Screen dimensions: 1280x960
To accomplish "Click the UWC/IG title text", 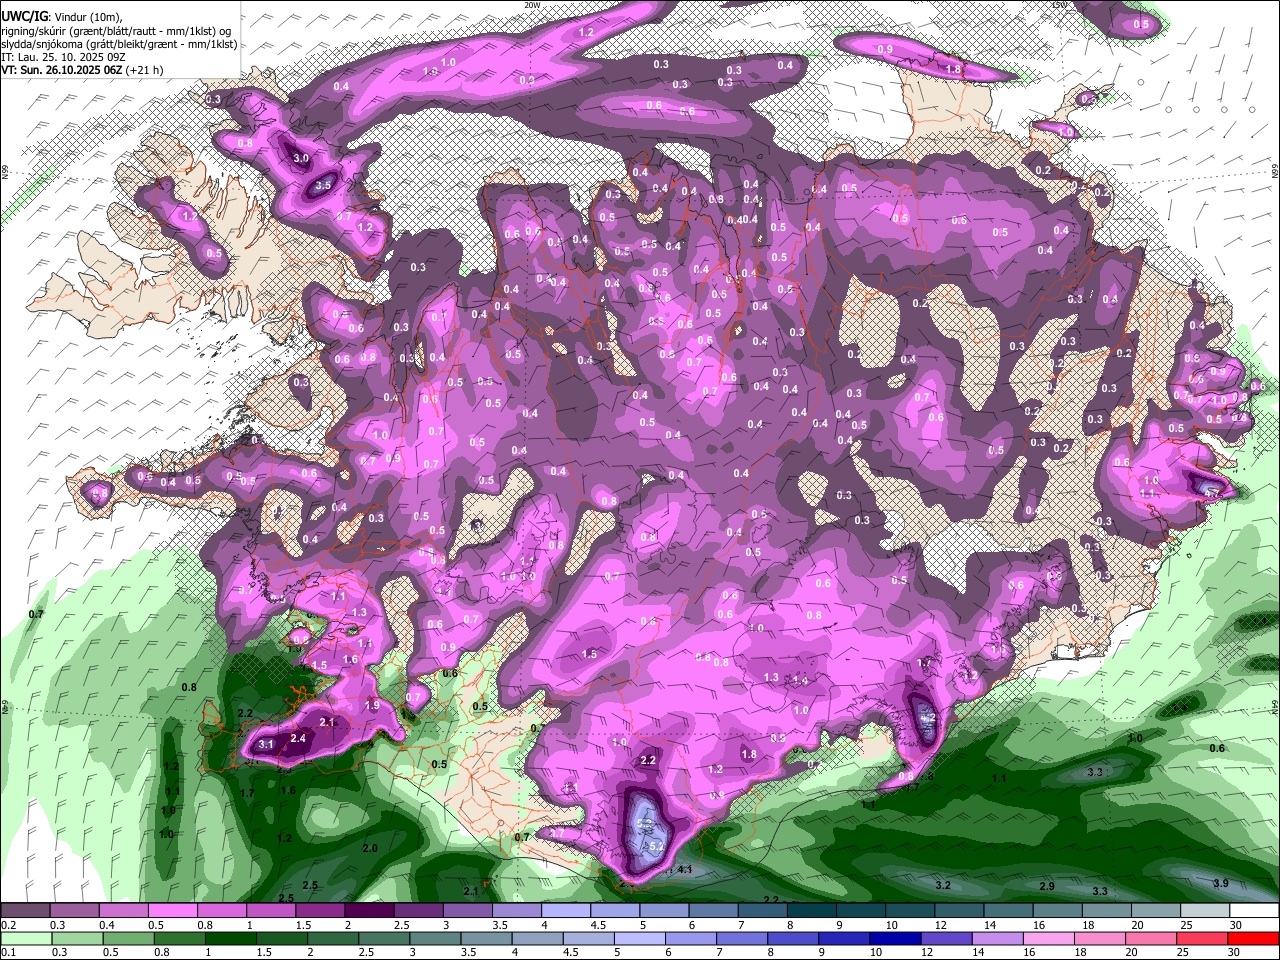I will [x=24, y=16].
